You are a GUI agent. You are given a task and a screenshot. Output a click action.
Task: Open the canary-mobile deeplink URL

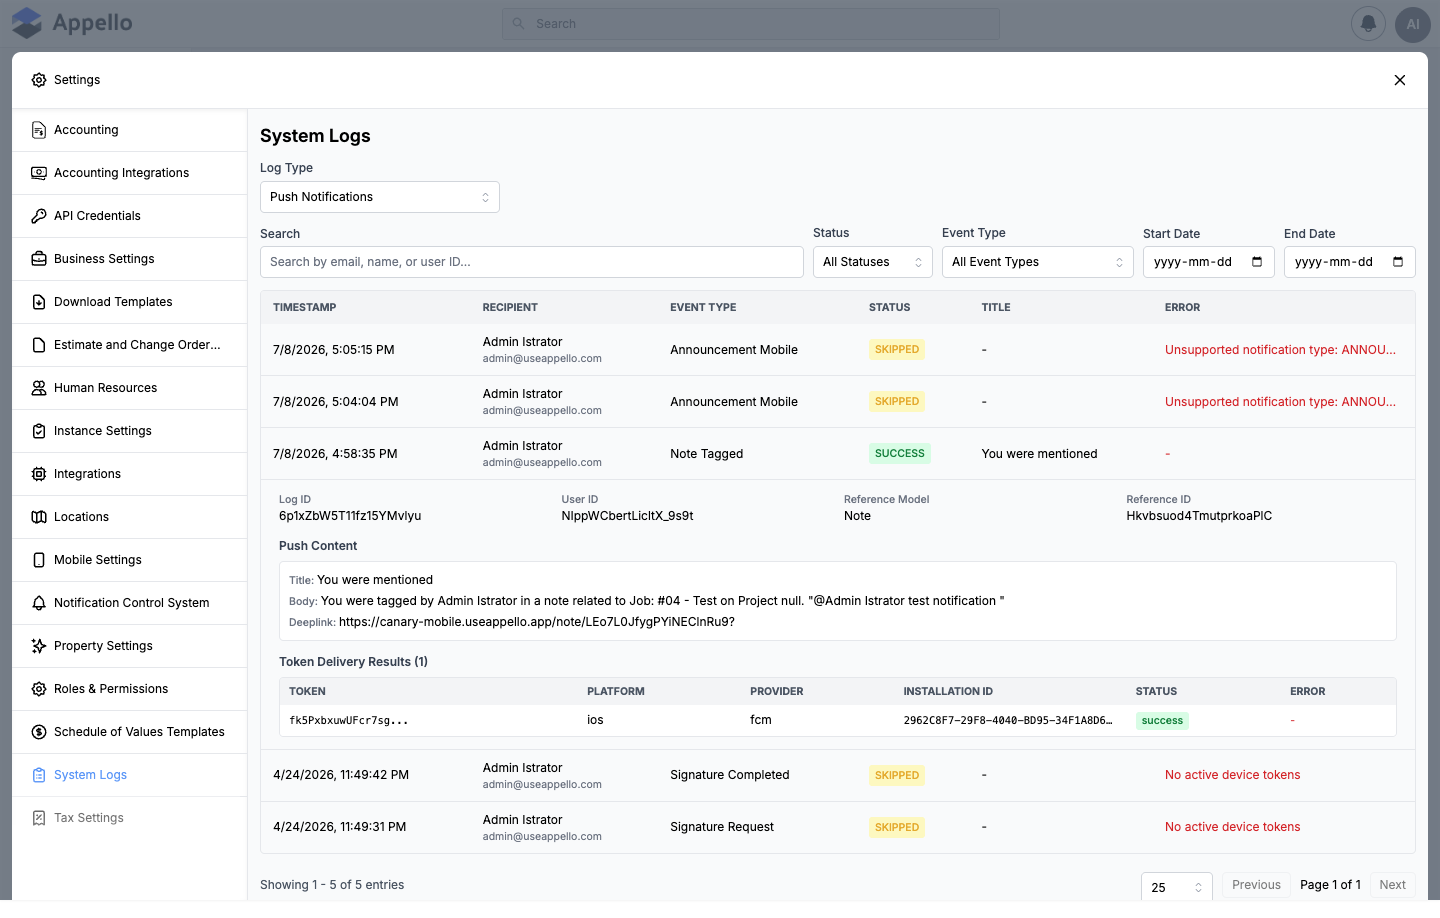[x=537, y=622]
